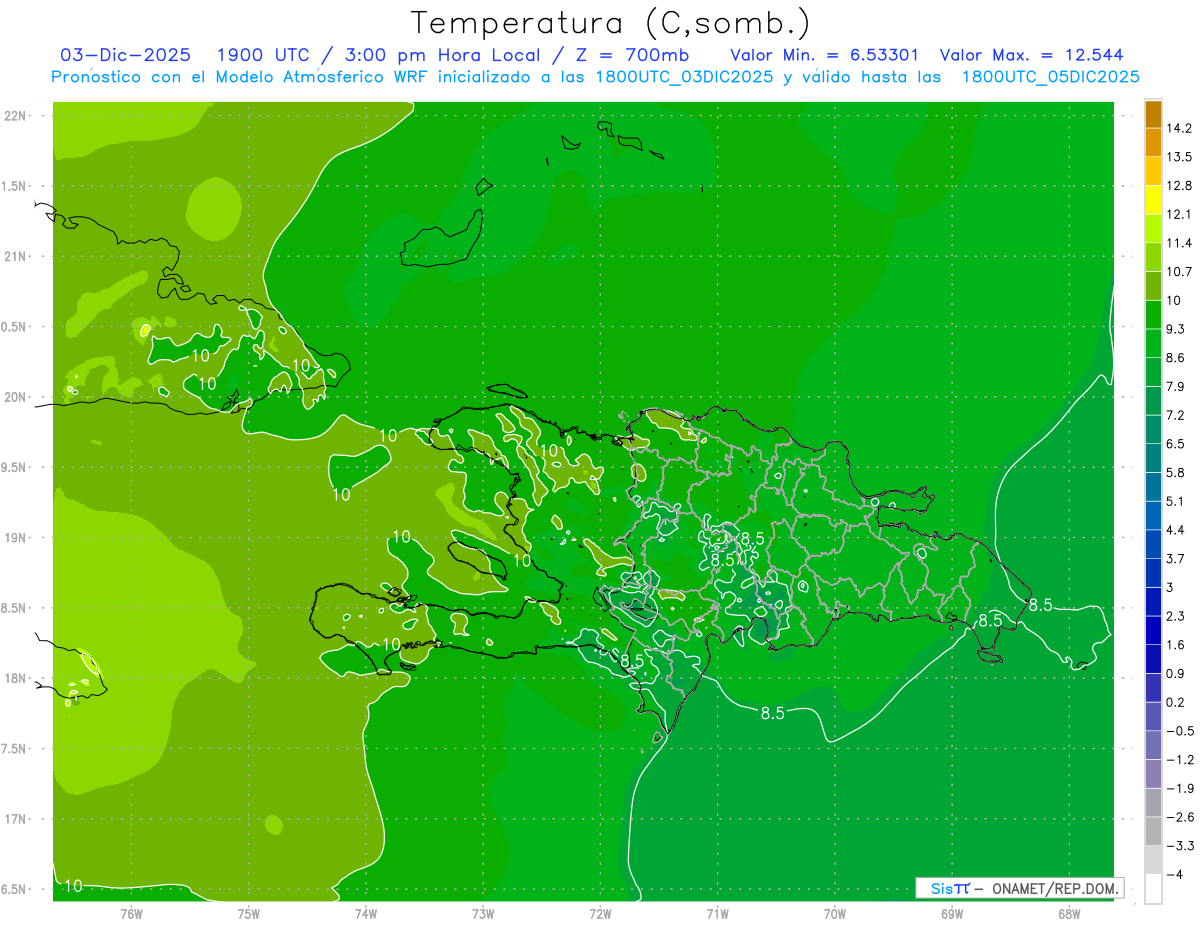Screen dimensions: 1200x927
Task: Click contour label "10" near 6.5N axis label
Action: 74,886
